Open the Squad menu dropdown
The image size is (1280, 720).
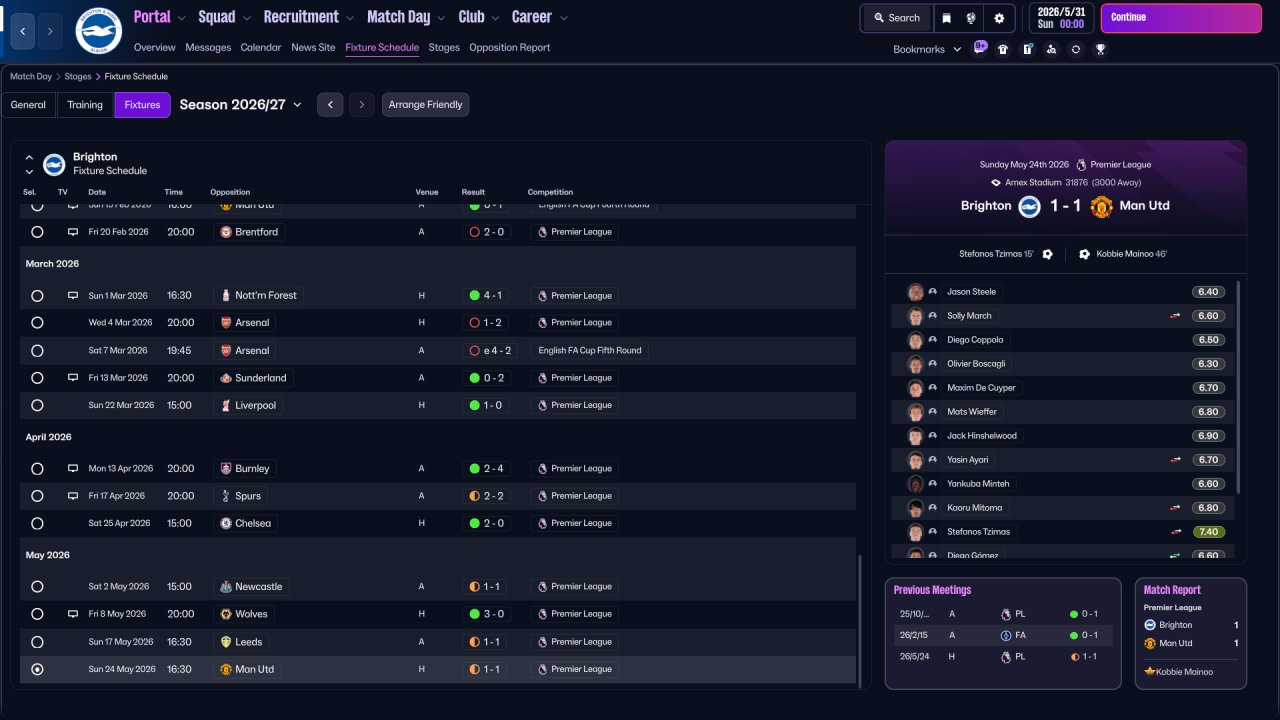tap(224, 17)
